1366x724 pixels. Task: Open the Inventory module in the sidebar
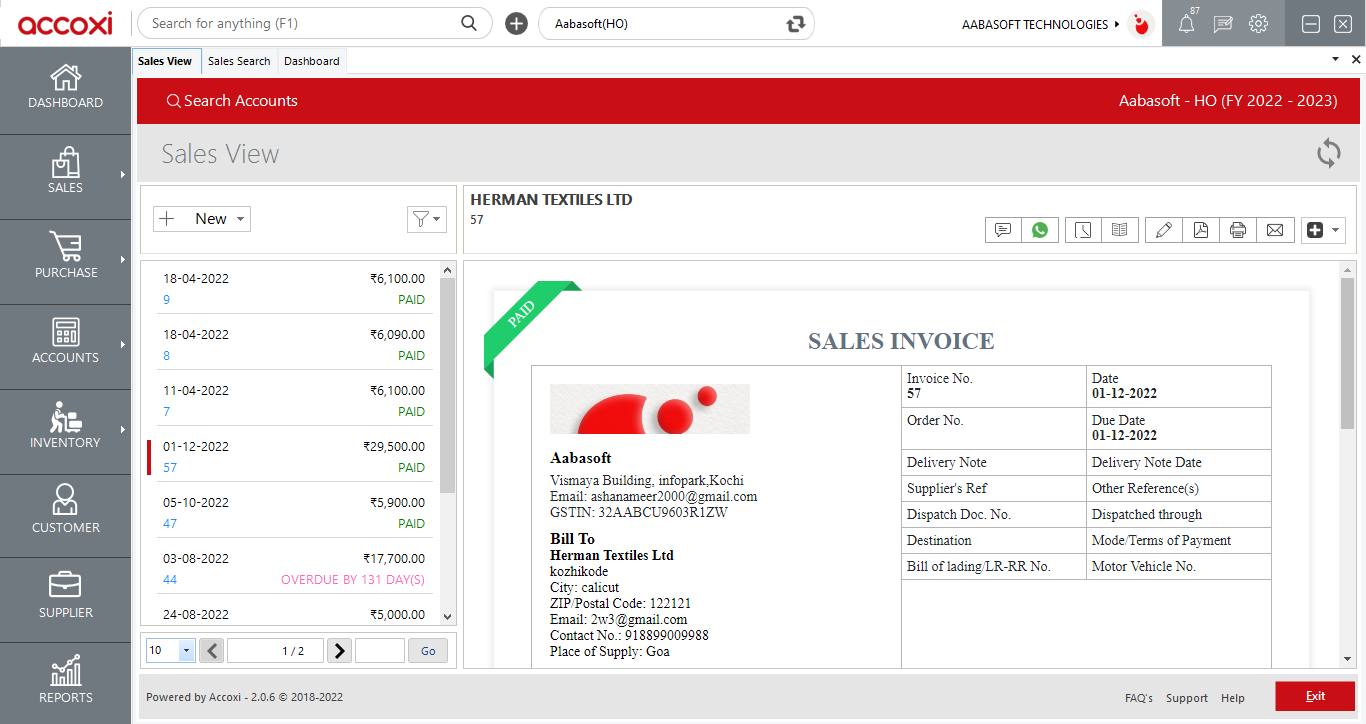(65, 430)
